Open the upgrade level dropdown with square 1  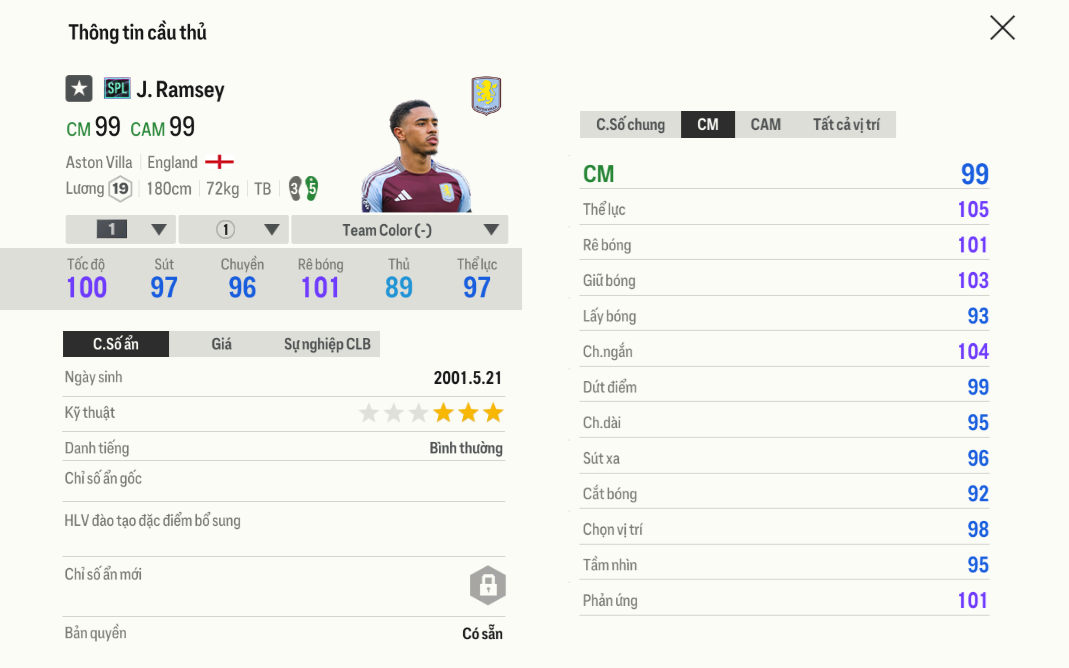point(121,230)
